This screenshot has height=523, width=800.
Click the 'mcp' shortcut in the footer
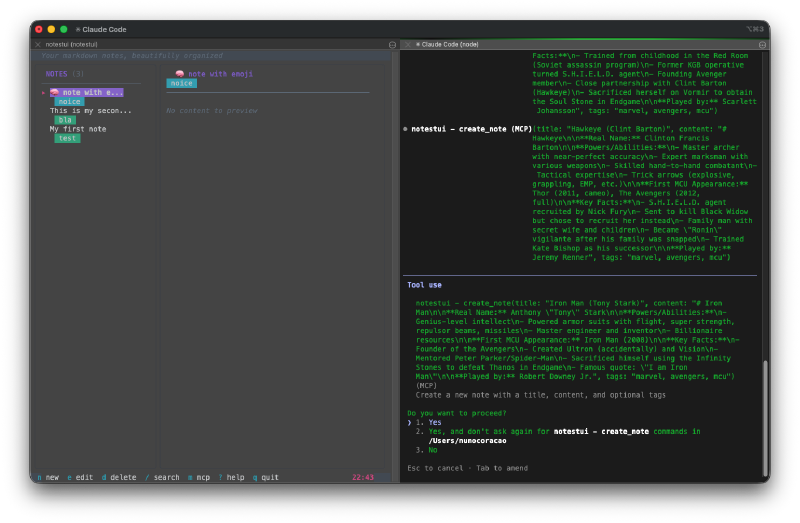tap(199, 478)
